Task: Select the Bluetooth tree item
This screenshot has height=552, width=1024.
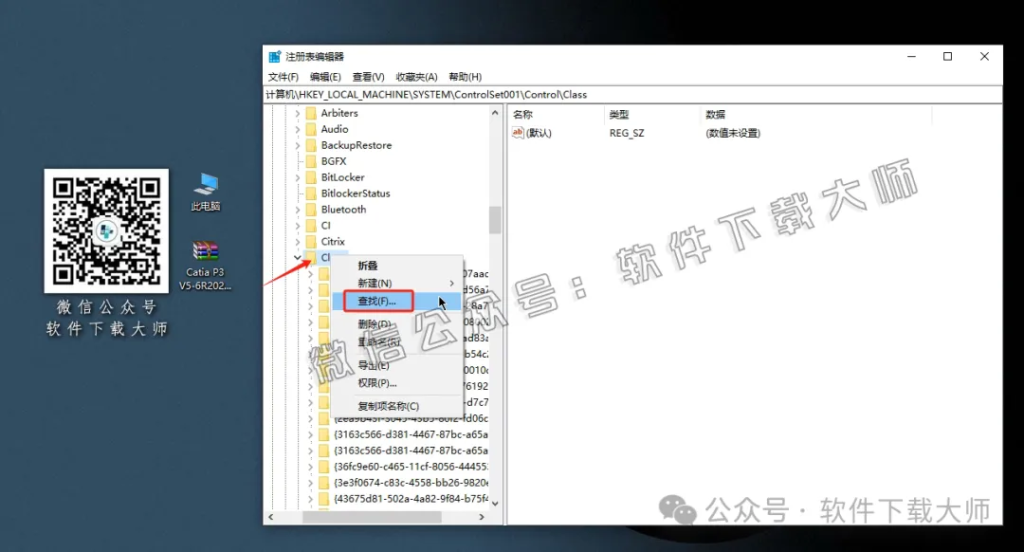Action: pyautogui.click(x=344, y=209)
